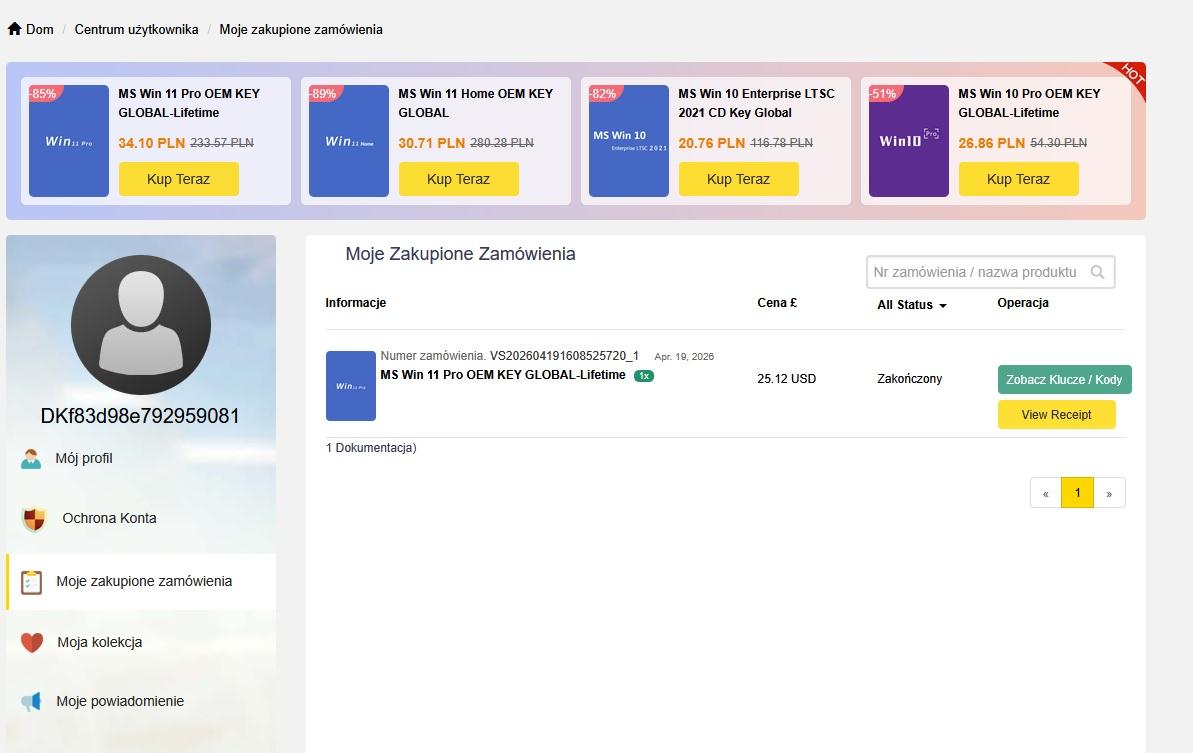Click the magnifier search icon in order search
This screenshot has height=753, width=1193.
pyautogui.click(x=1097, y=272)
